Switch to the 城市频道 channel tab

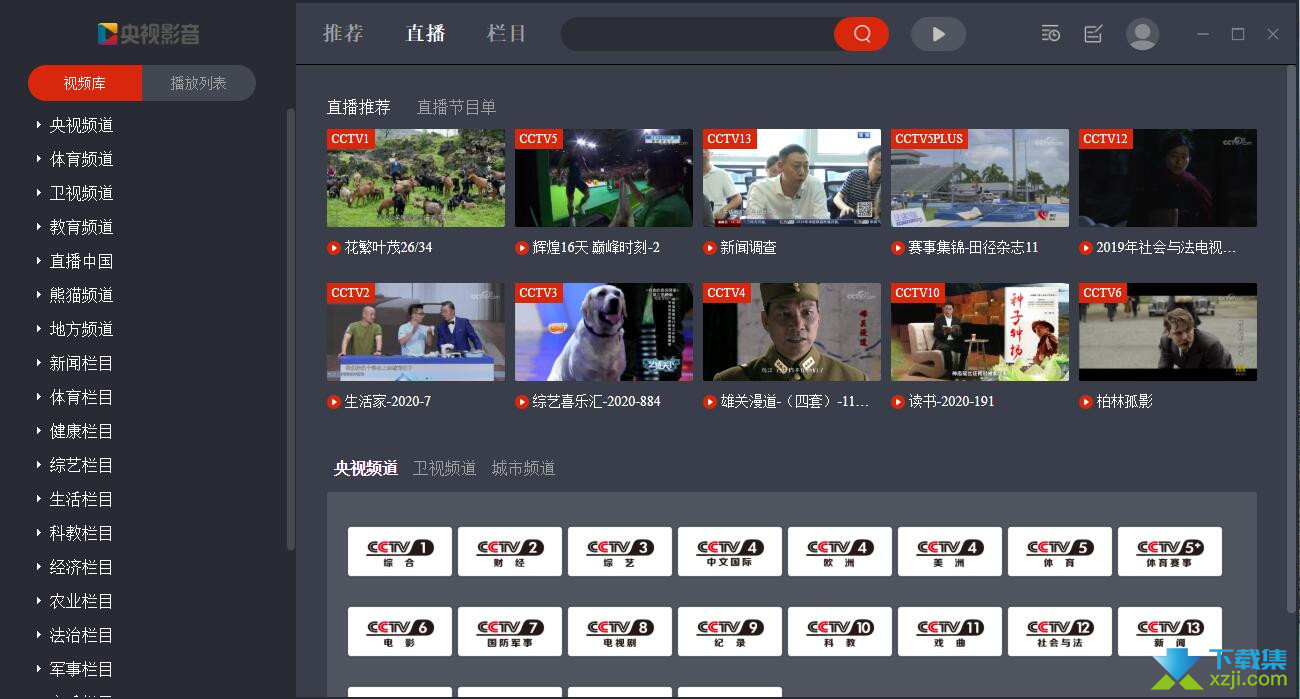(523, 468)
